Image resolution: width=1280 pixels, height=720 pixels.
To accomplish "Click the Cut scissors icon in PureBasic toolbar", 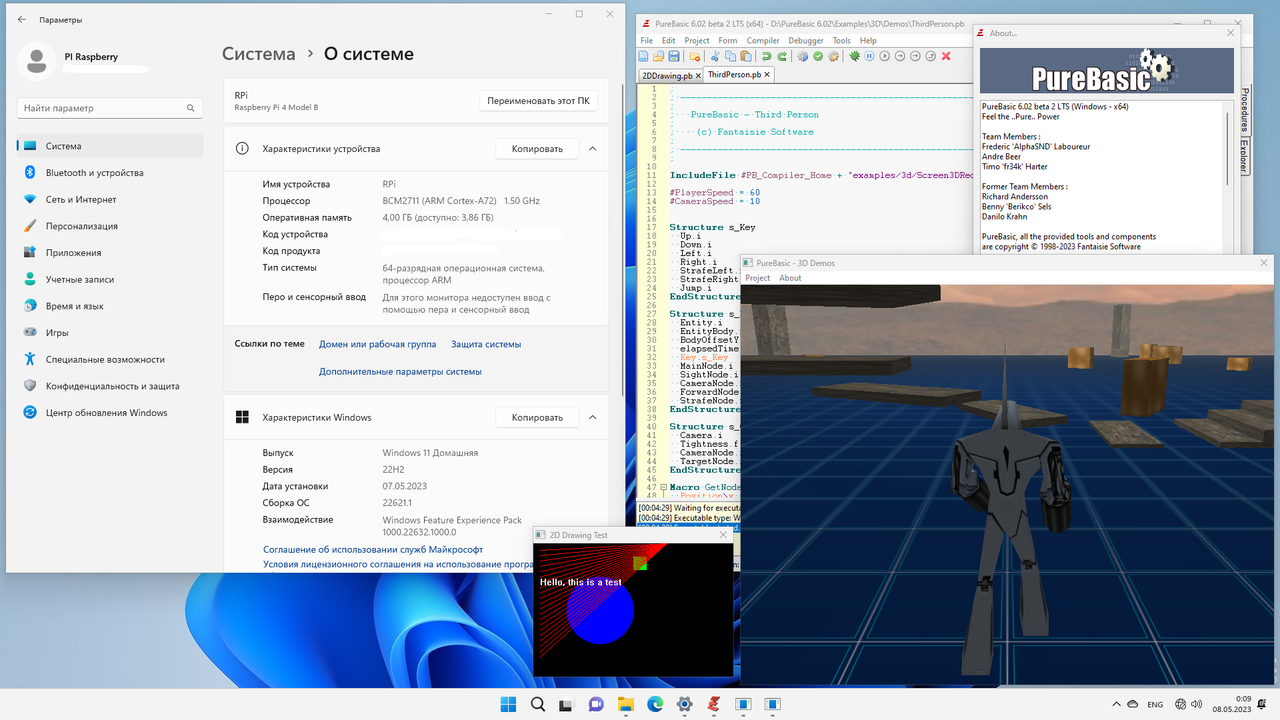I will tap(715, 56).
